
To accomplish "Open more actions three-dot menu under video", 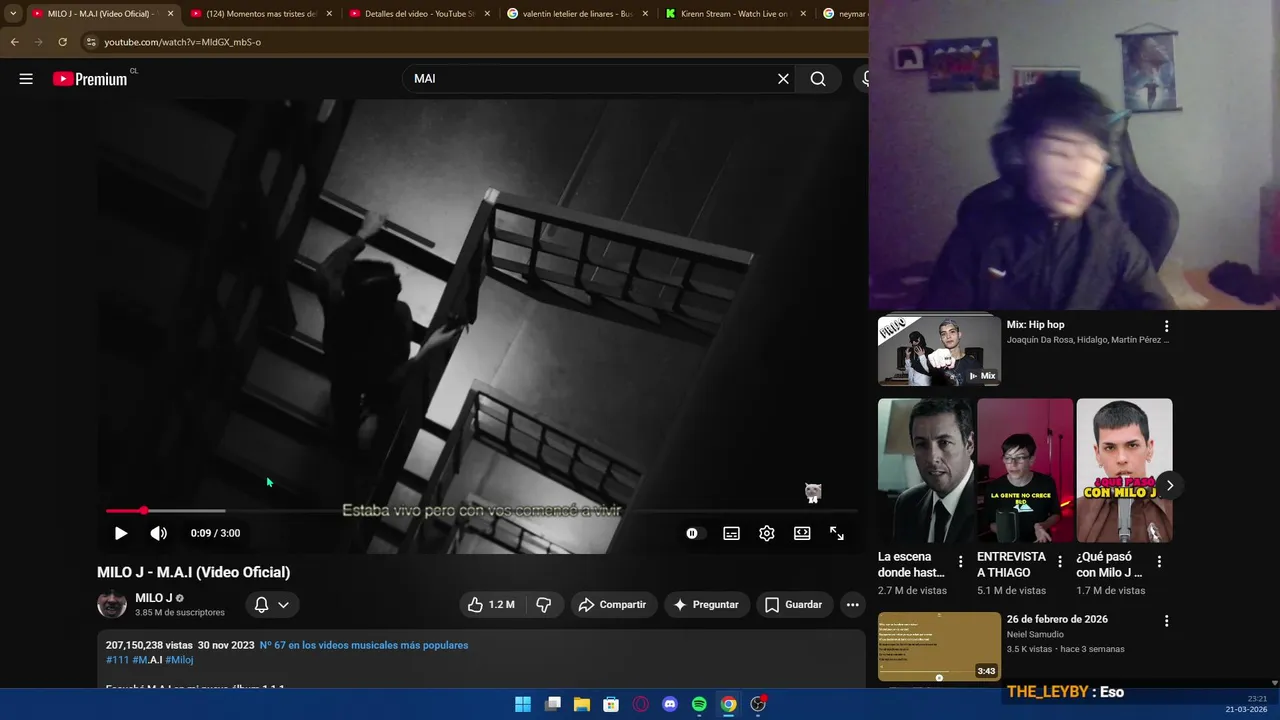I will click(x=852, y=604).
